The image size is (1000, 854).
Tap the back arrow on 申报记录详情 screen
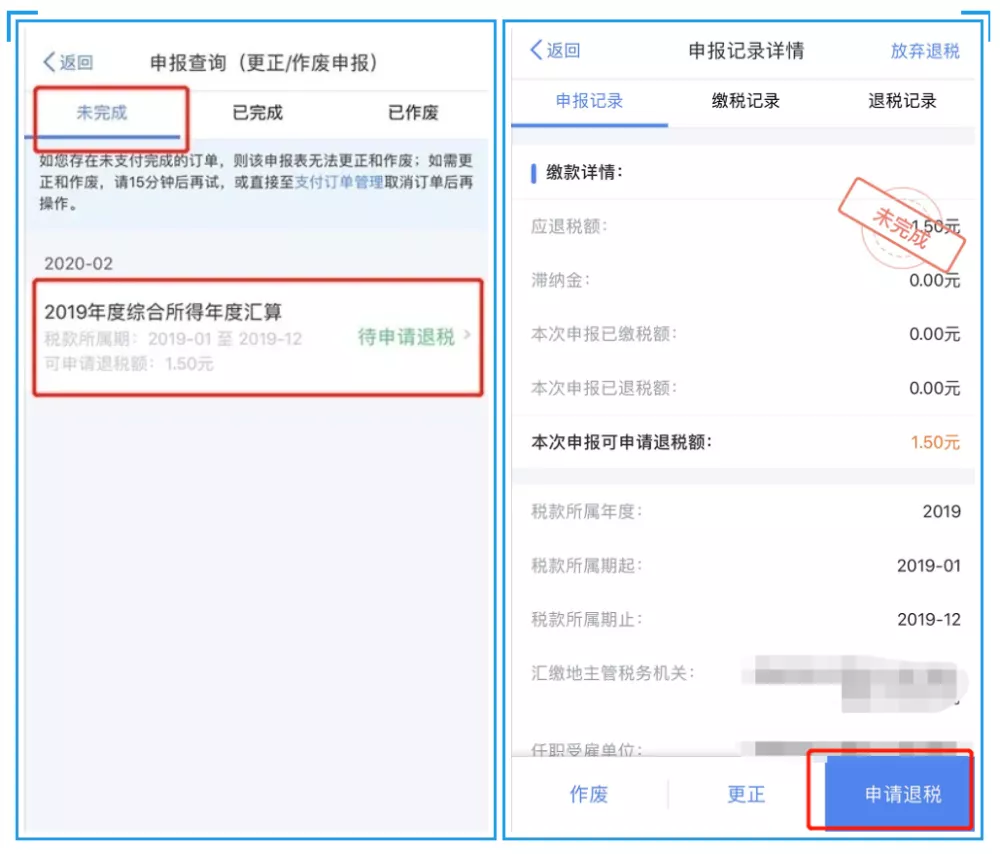536,50
